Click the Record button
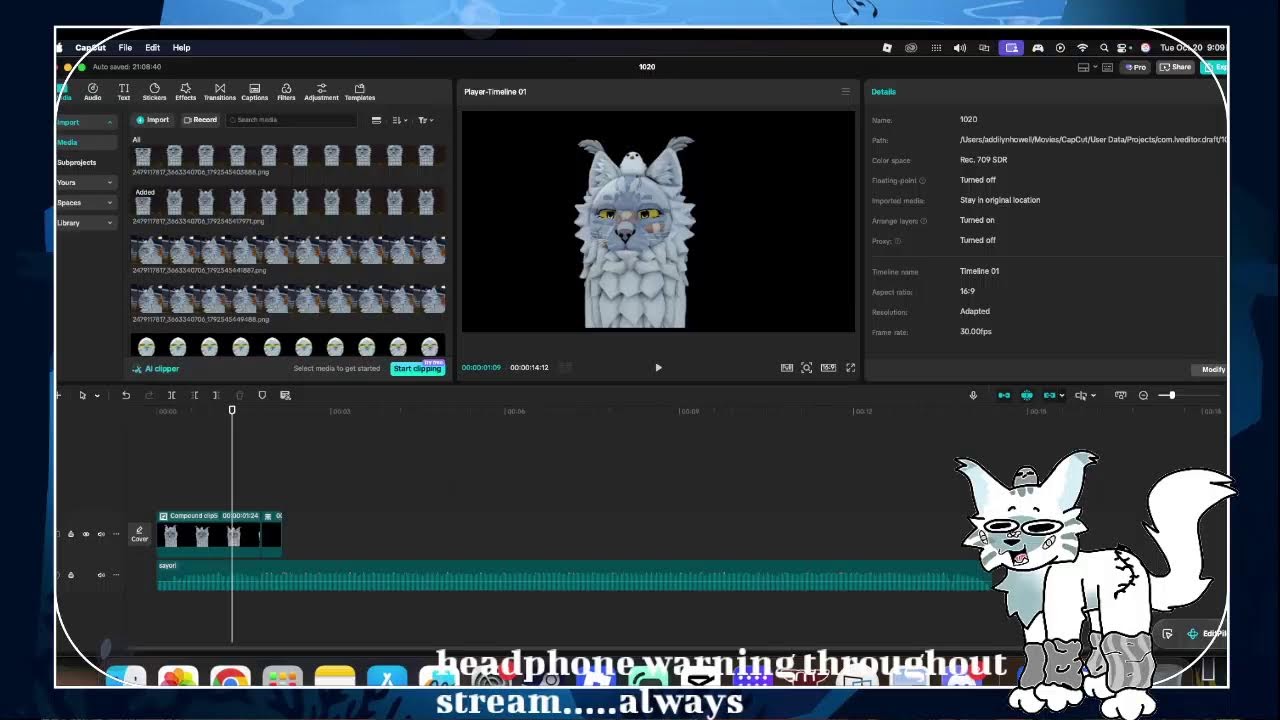 (x=200, y=120)
